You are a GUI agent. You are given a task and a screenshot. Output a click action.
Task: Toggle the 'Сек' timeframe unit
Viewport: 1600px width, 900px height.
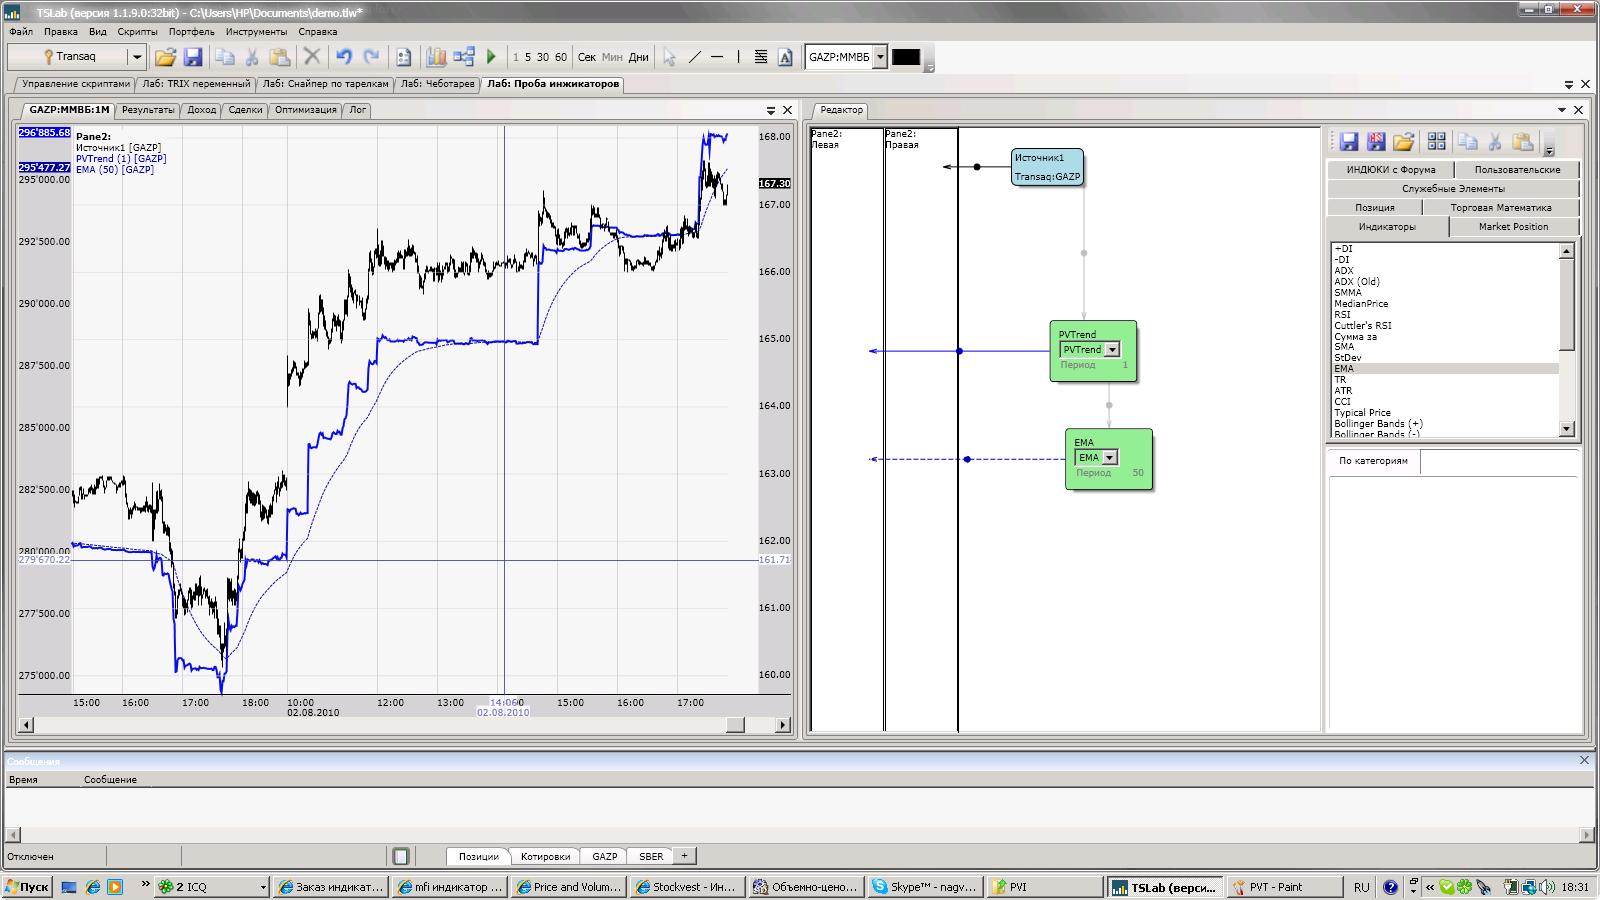pos(587,57)
